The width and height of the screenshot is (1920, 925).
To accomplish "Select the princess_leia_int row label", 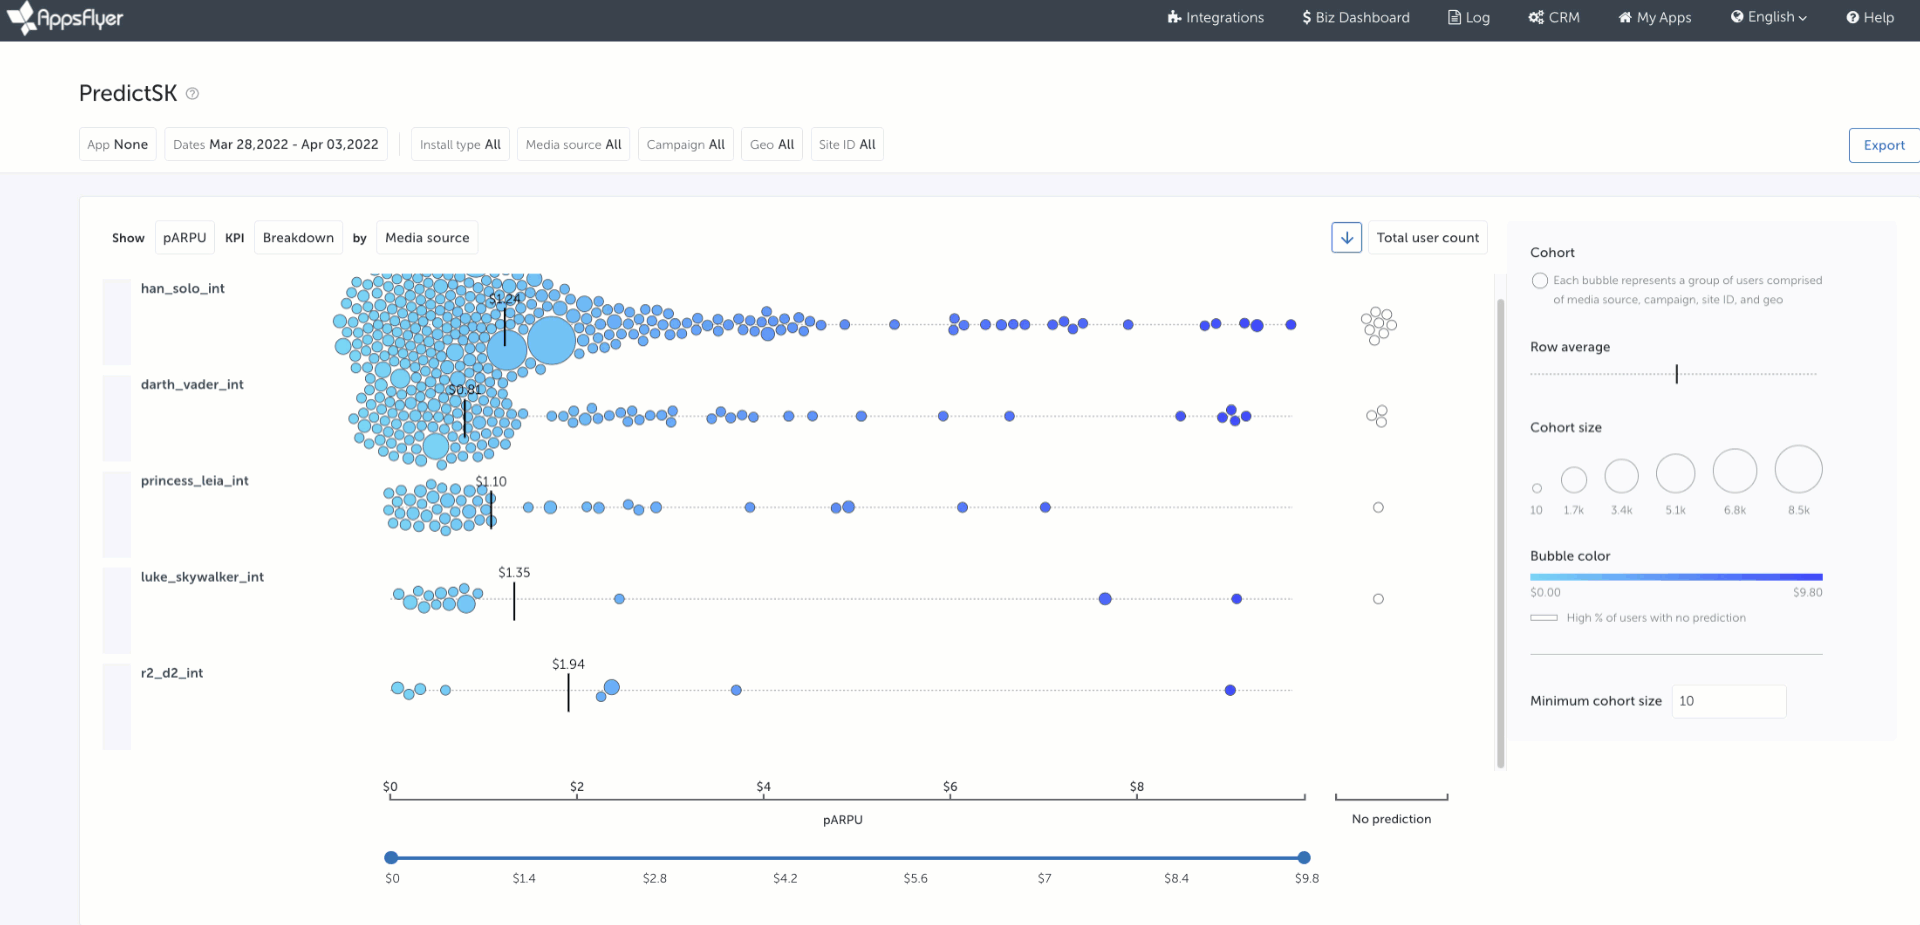I will click(x=195, y=481).
